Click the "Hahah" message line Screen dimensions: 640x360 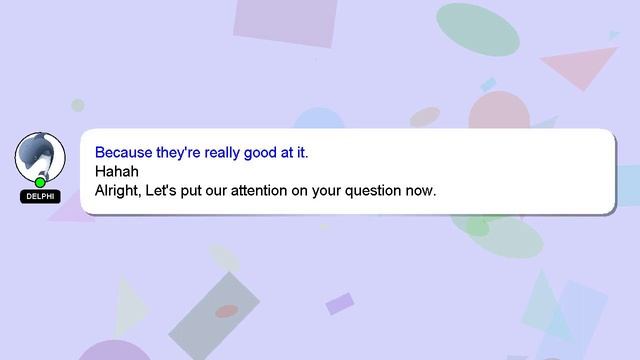(117, 171)
